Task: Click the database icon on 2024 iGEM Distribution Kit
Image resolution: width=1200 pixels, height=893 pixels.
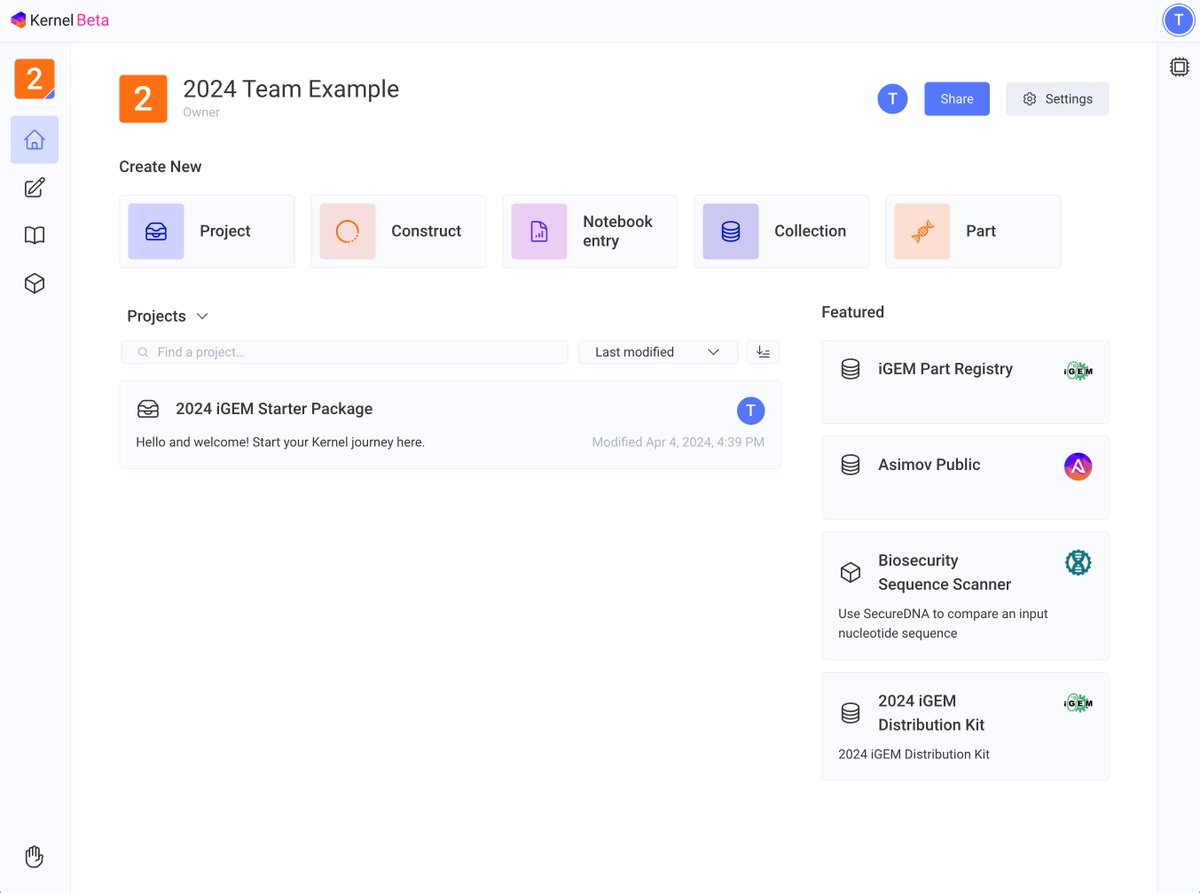Action: (x=850, y=713)
